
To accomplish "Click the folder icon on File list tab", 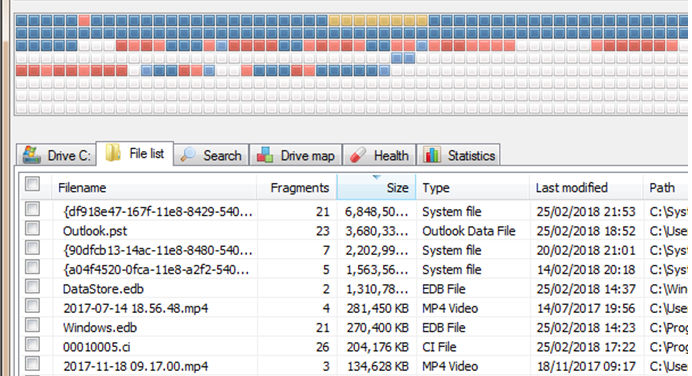I will 113,153.
